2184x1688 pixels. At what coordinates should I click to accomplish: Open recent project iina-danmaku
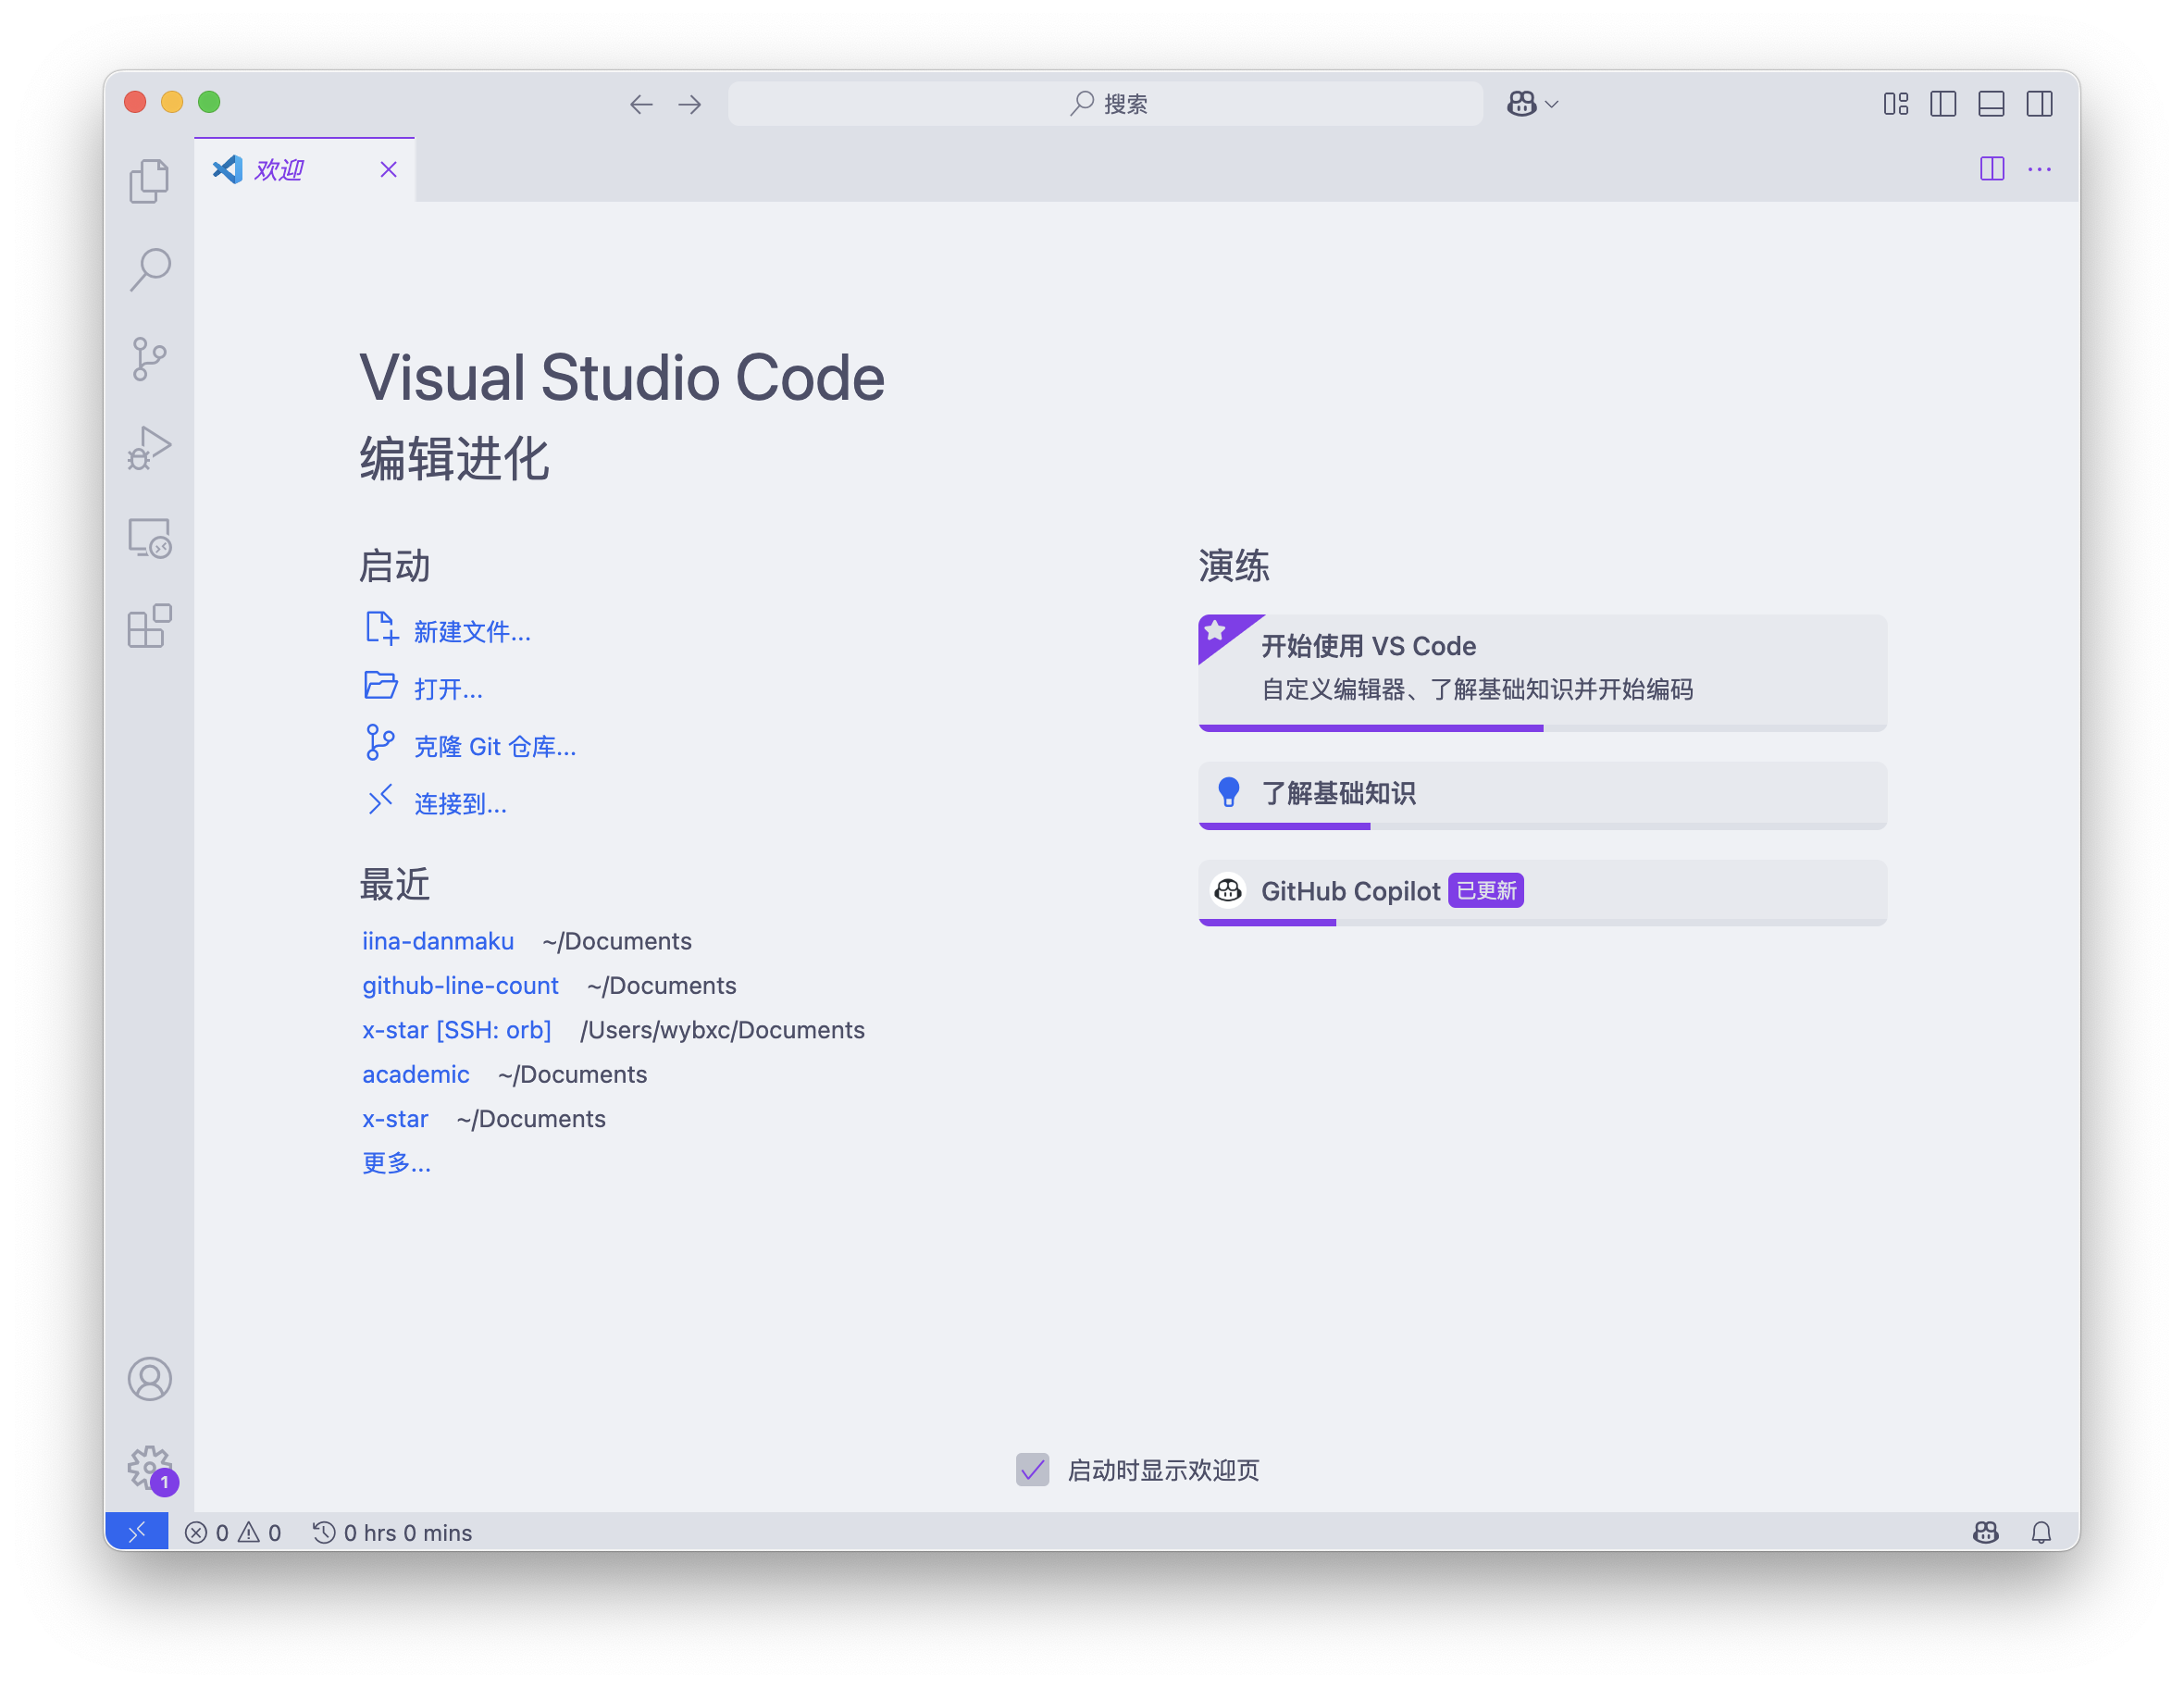(x=438, y=941)
